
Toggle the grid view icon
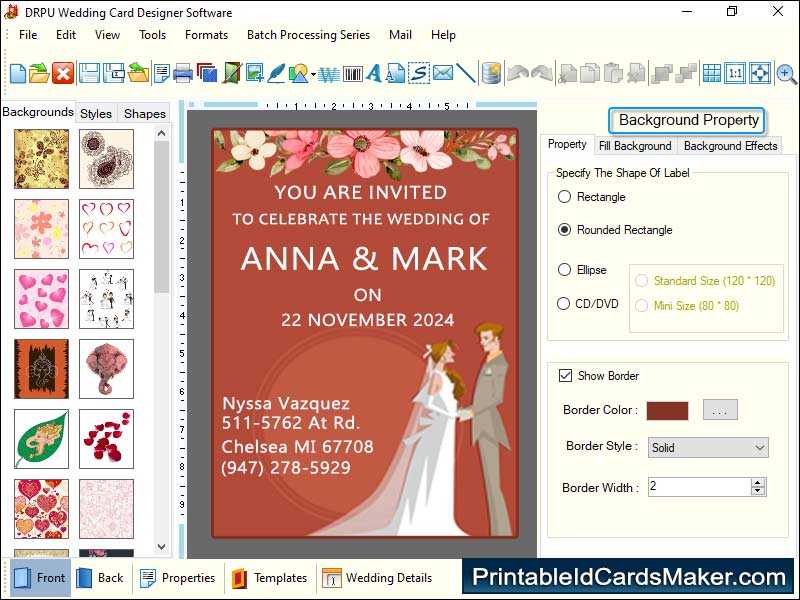pos(711,73)
